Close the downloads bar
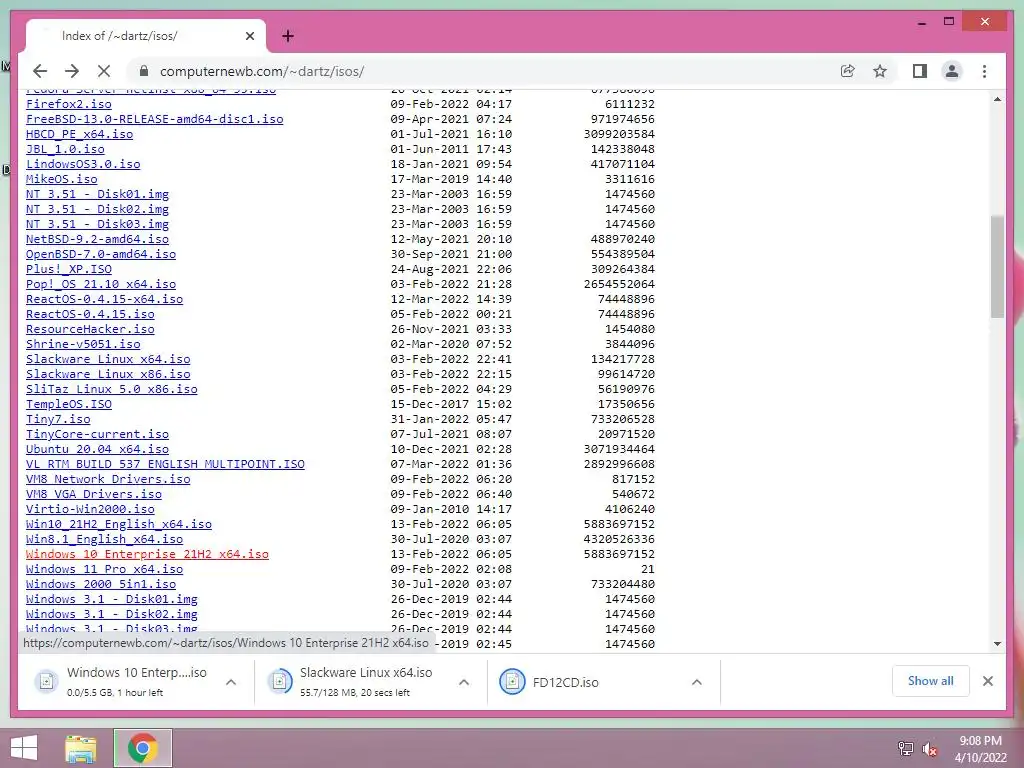Viewport: 1024px width, 768px height. (x=988, y=681)
